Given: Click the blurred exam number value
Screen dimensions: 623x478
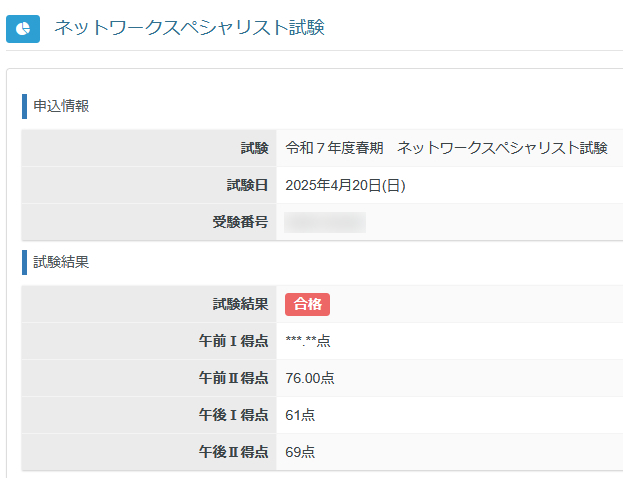Looking at the screenshot, I should pyautogui.click(x=325, y=222).
